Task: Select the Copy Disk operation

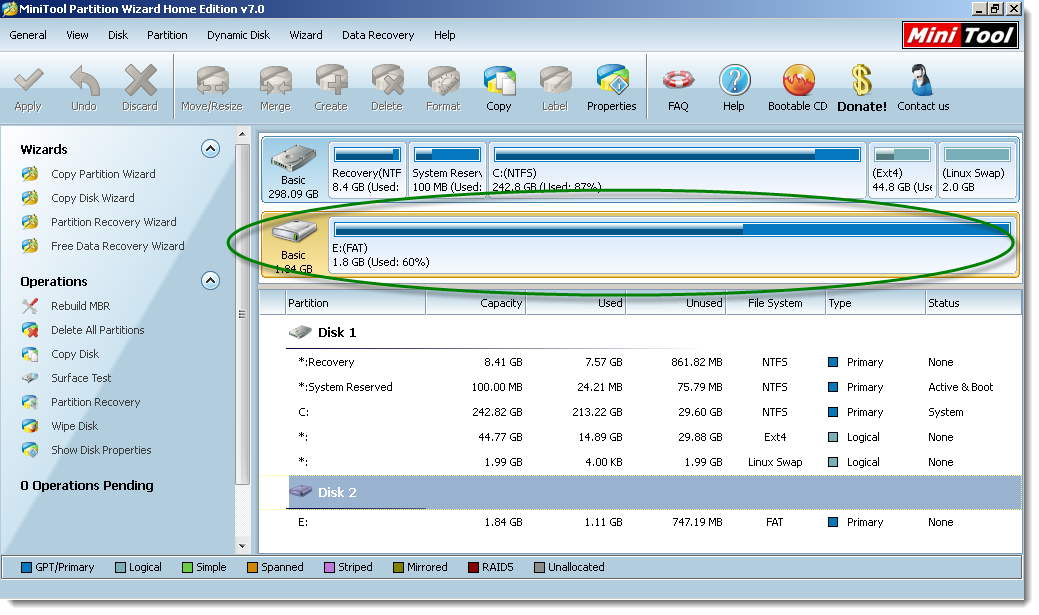Action: coord(74,354)
